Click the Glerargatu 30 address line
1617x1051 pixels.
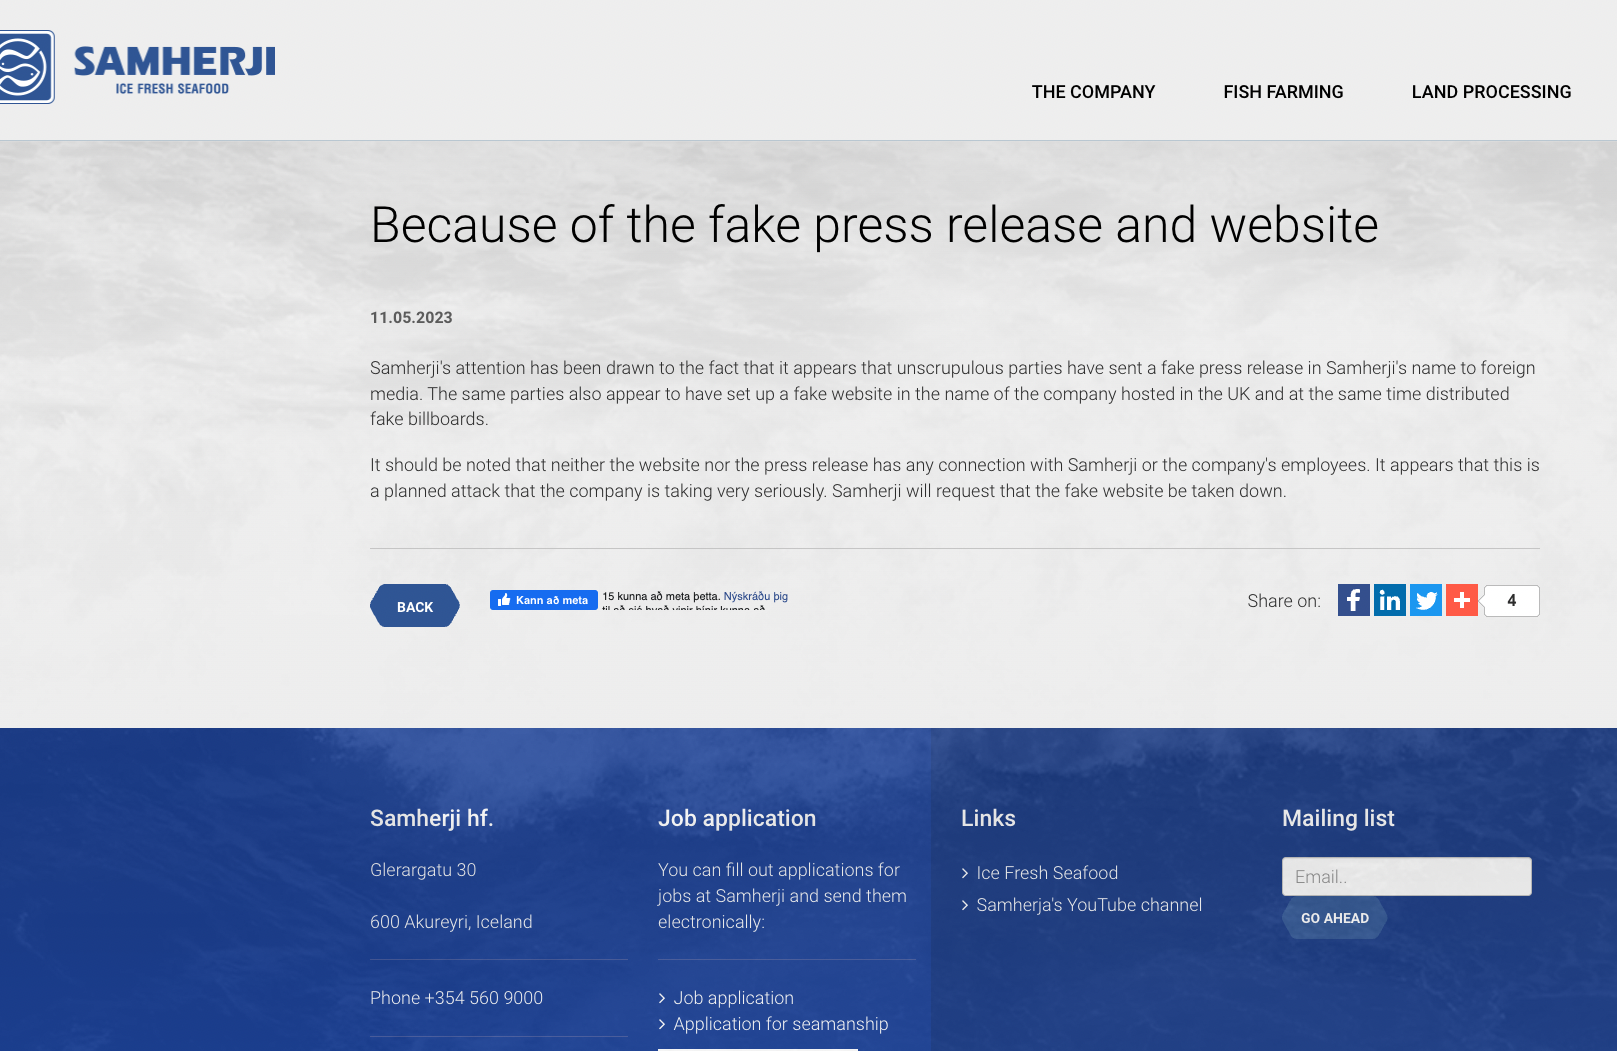tap(423, 870)
